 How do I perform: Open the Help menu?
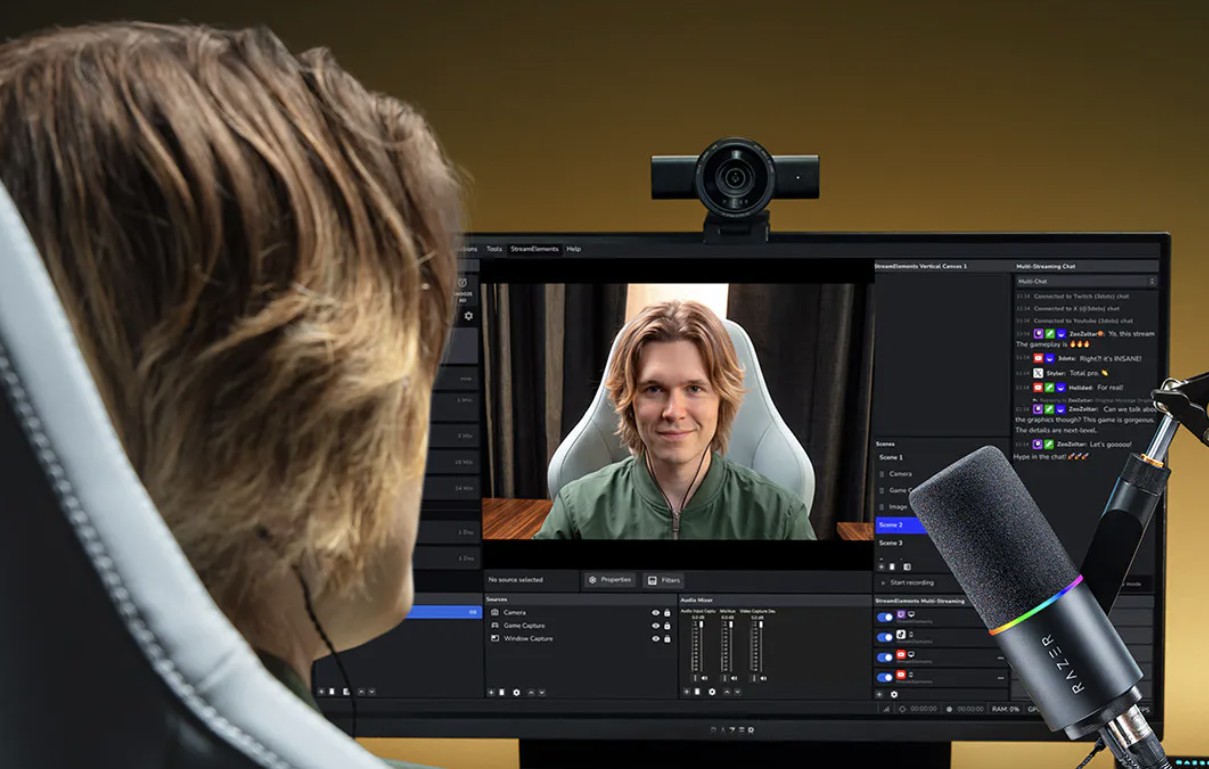click(x=574, y=249)
